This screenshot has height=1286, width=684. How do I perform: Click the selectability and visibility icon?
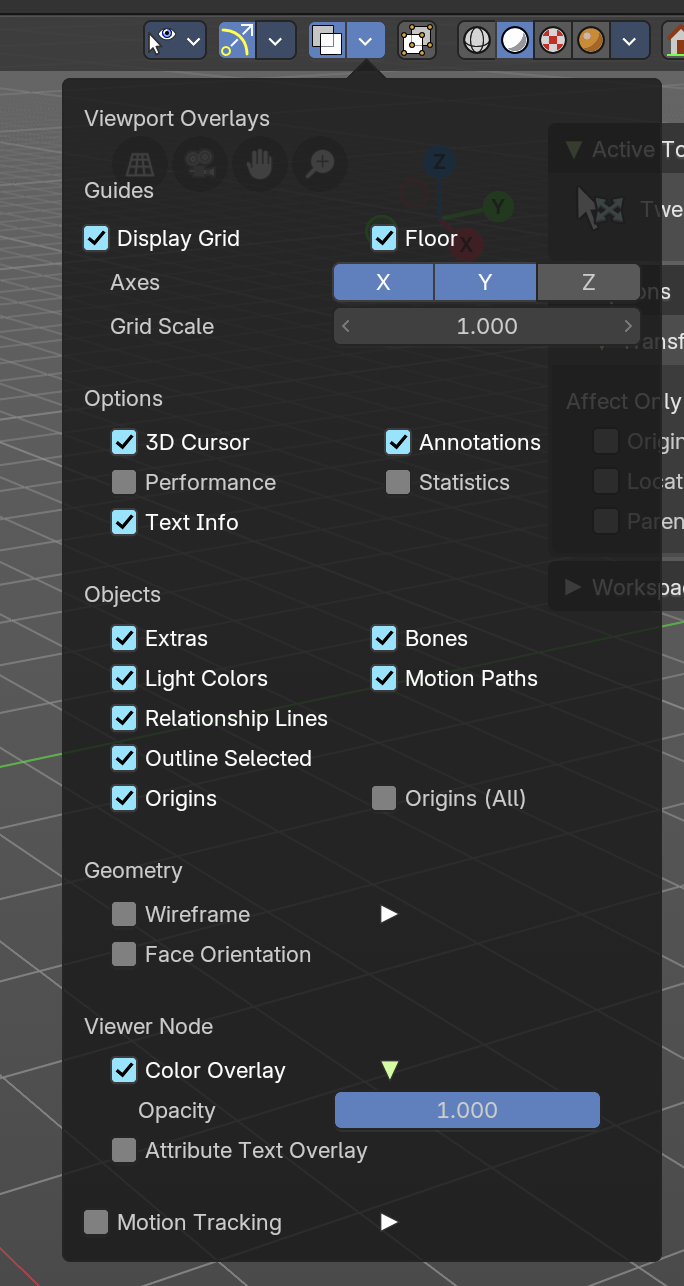160,41
